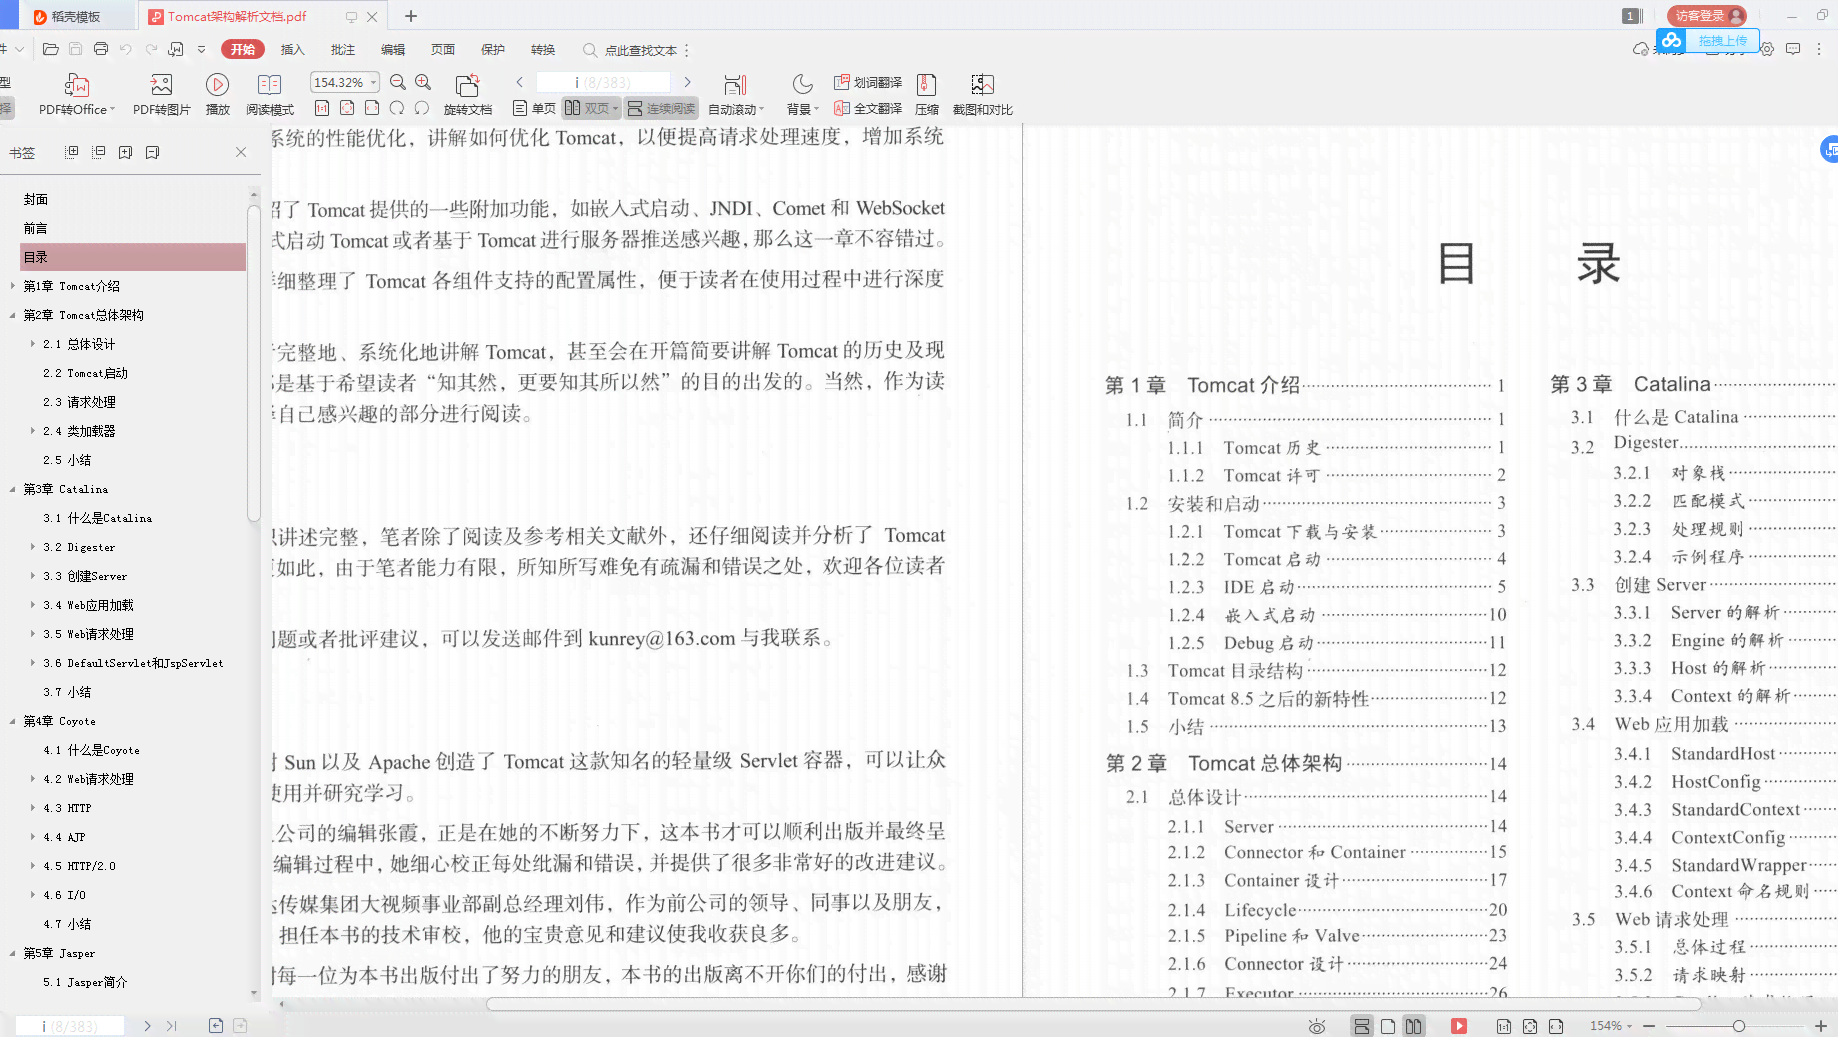Viewport: 1838px width, 1037px height.
Task: Toggle 划词翻译 word translation
Action: pyautogui.click(x=868, y=82)
